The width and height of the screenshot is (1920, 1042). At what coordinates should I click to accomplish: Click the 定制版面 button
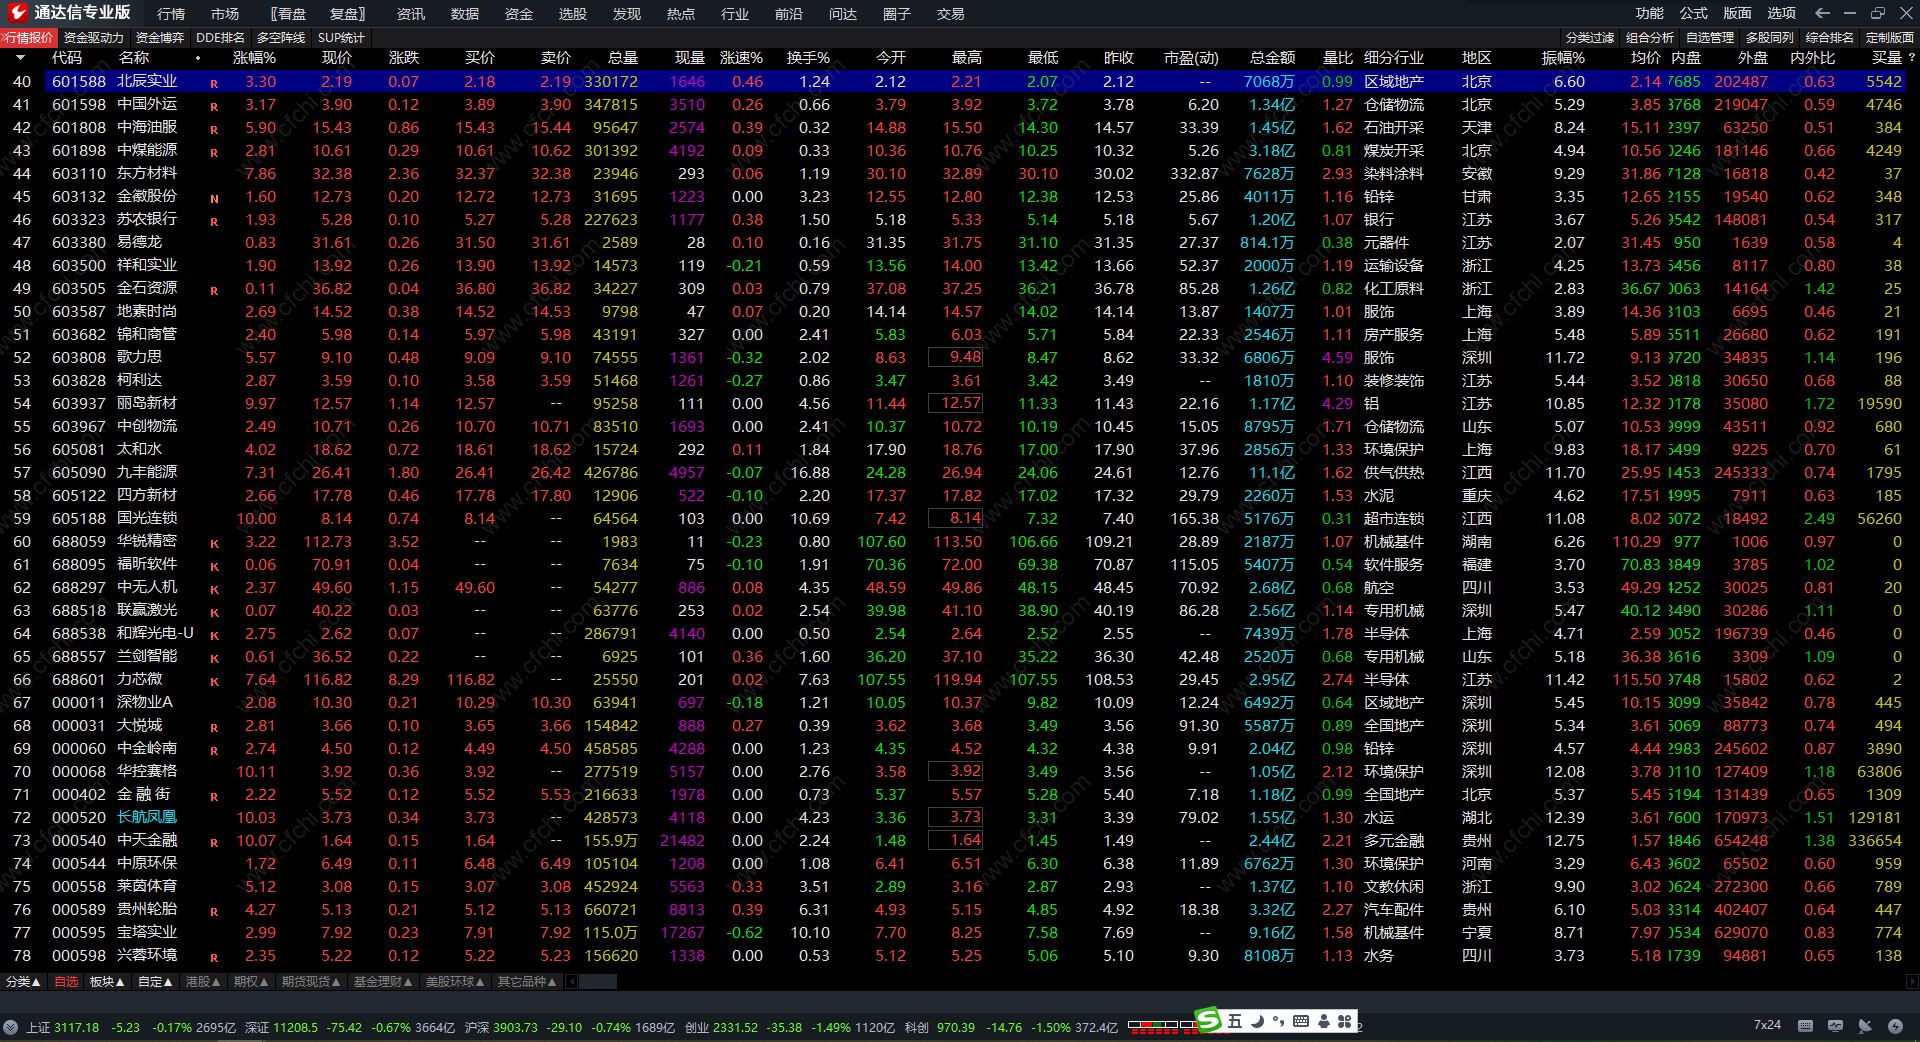(1890, 38)
